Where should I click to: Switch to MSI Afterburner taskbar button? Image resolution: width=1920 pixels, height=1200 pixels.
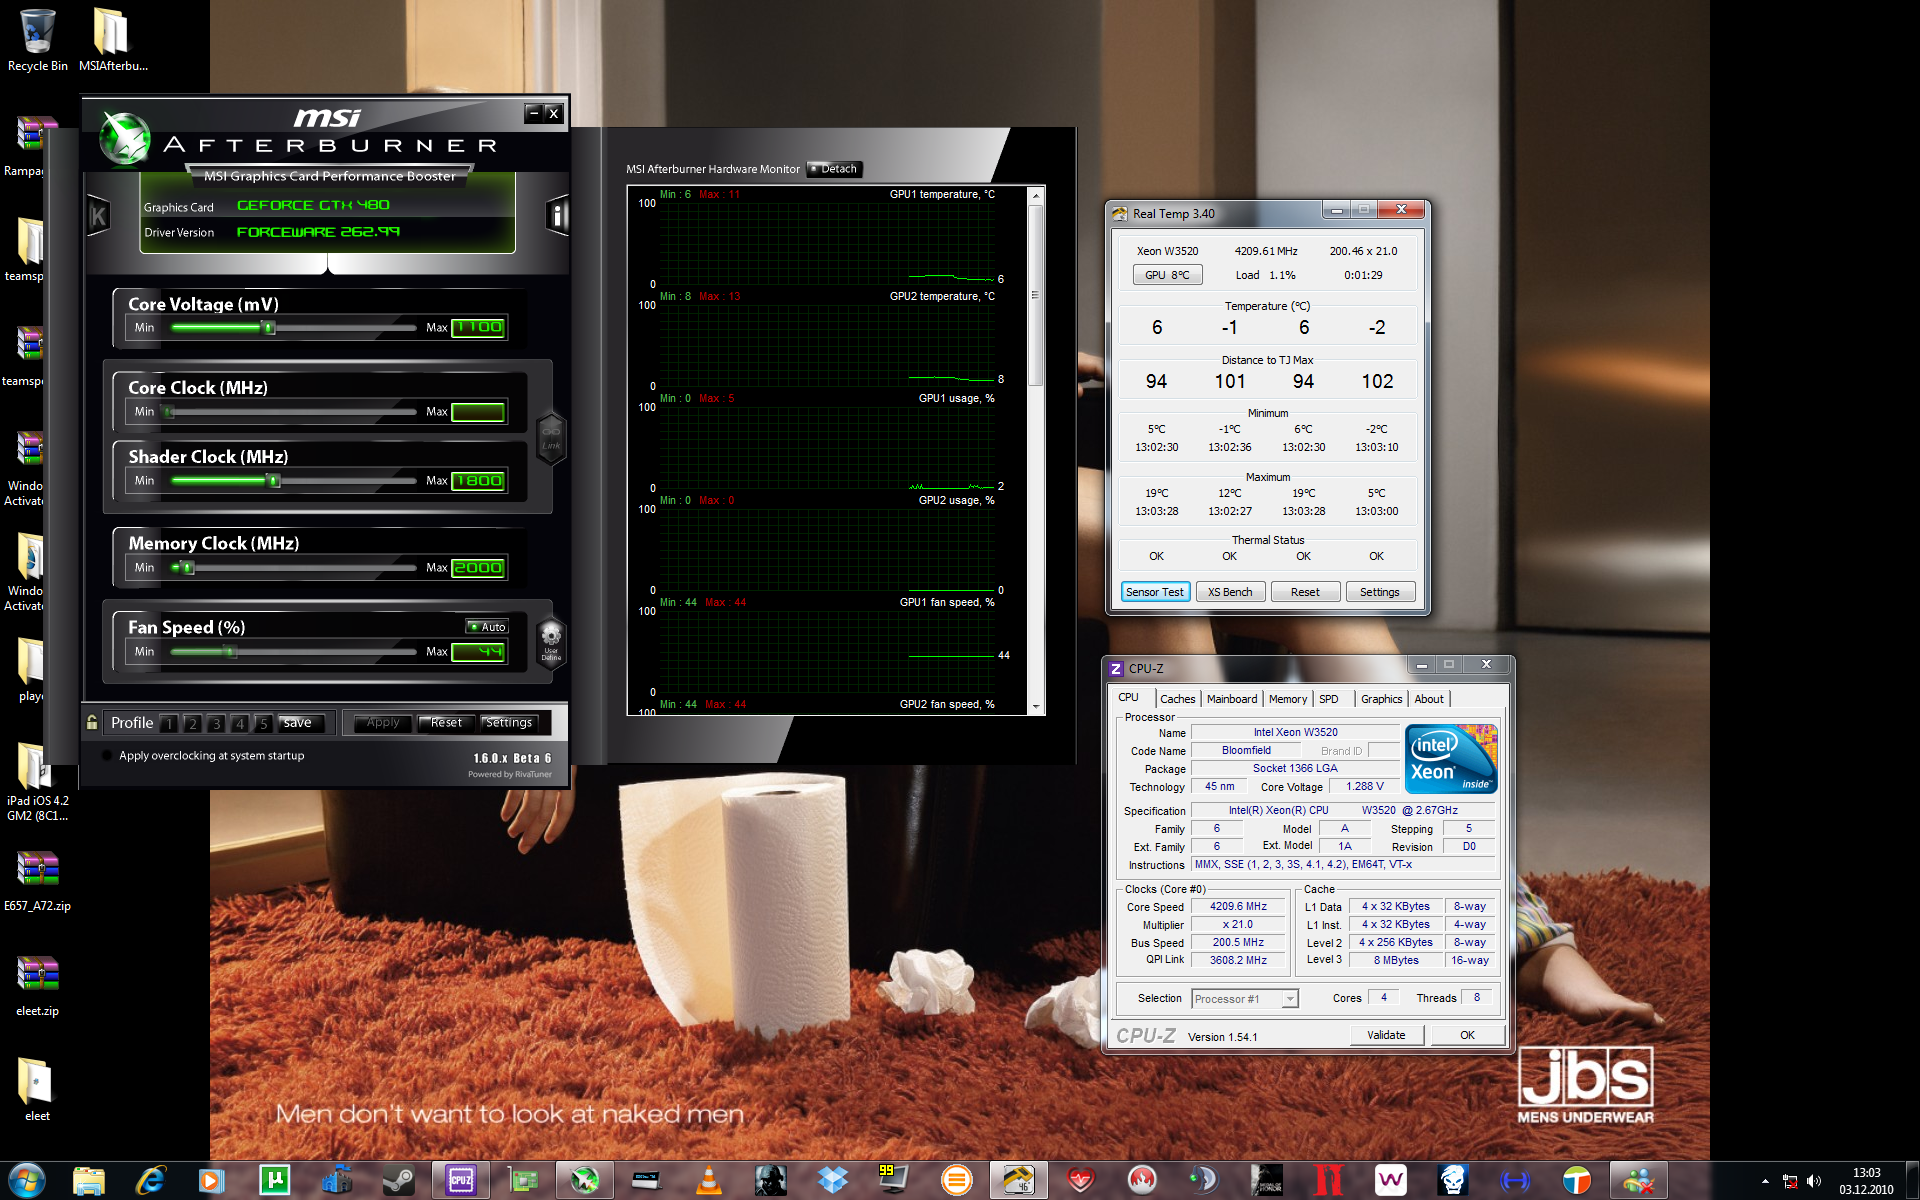click(x=584, y=1181)
